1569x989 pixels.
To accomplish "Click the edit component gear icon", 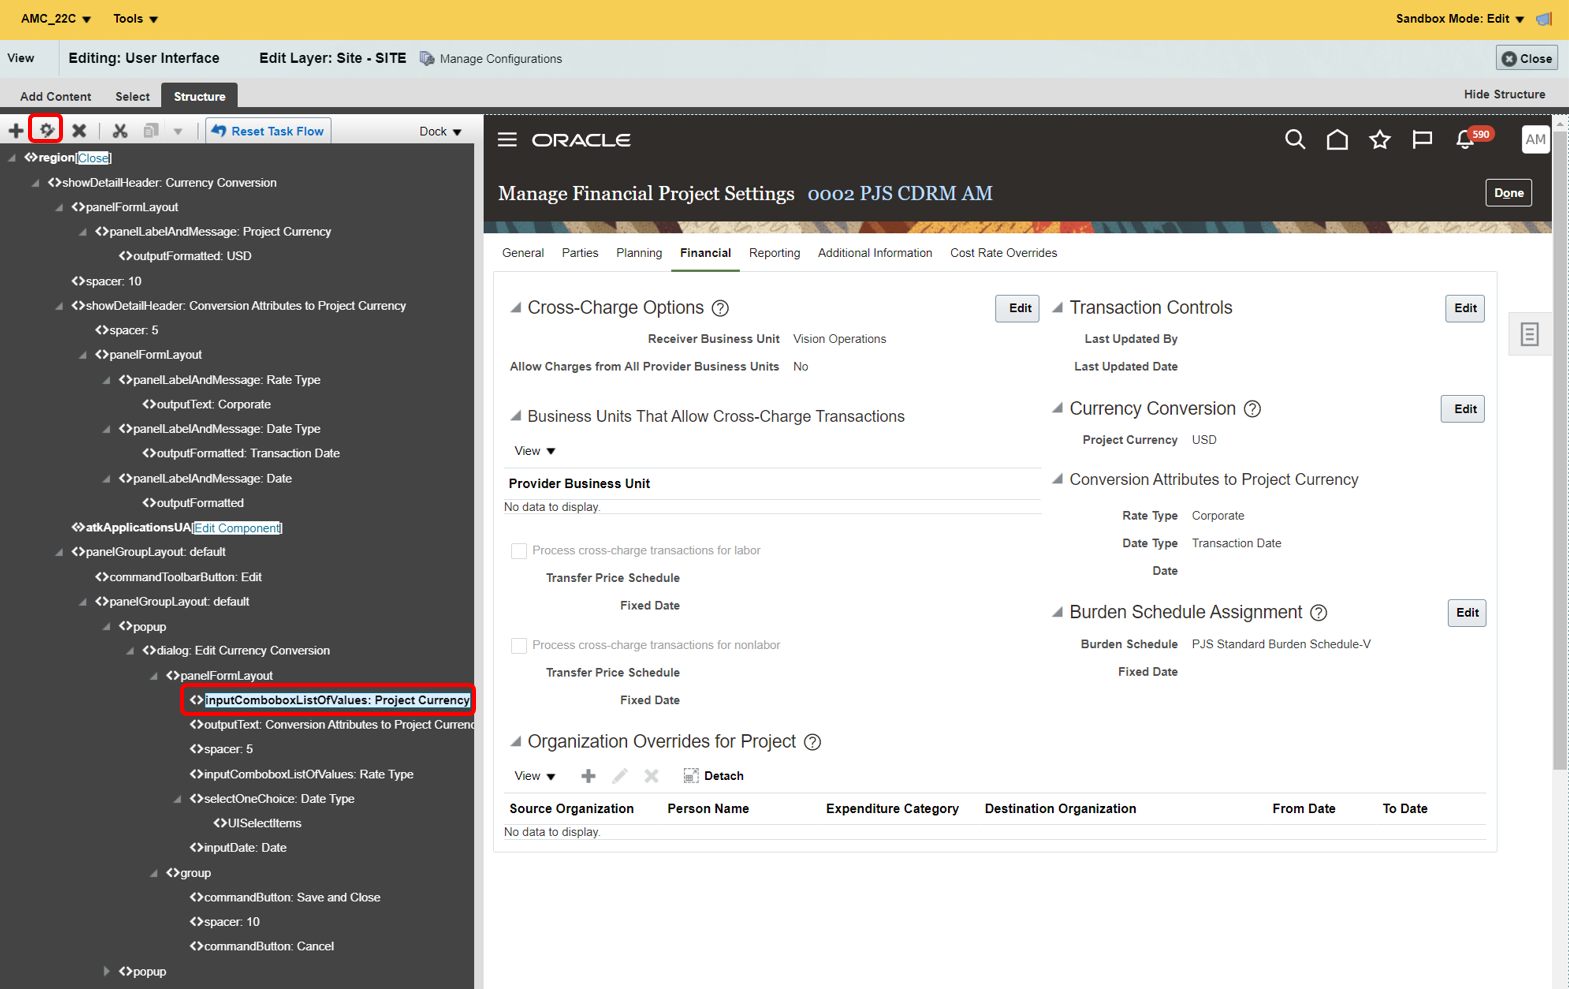I will 46,130.
